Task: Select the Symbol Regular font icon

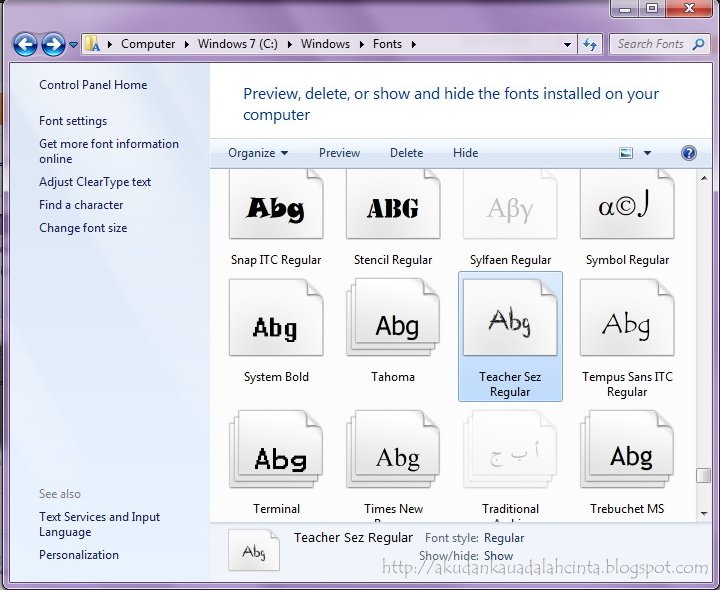Action: coord(627,207)
